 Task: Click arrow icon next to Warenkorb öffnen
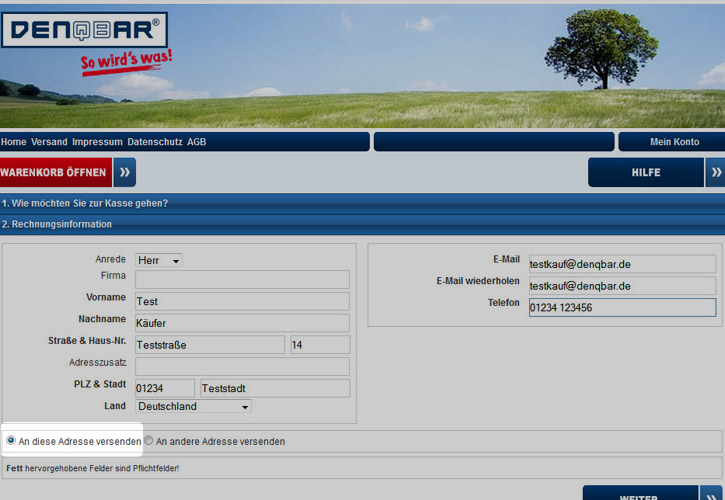124,172
